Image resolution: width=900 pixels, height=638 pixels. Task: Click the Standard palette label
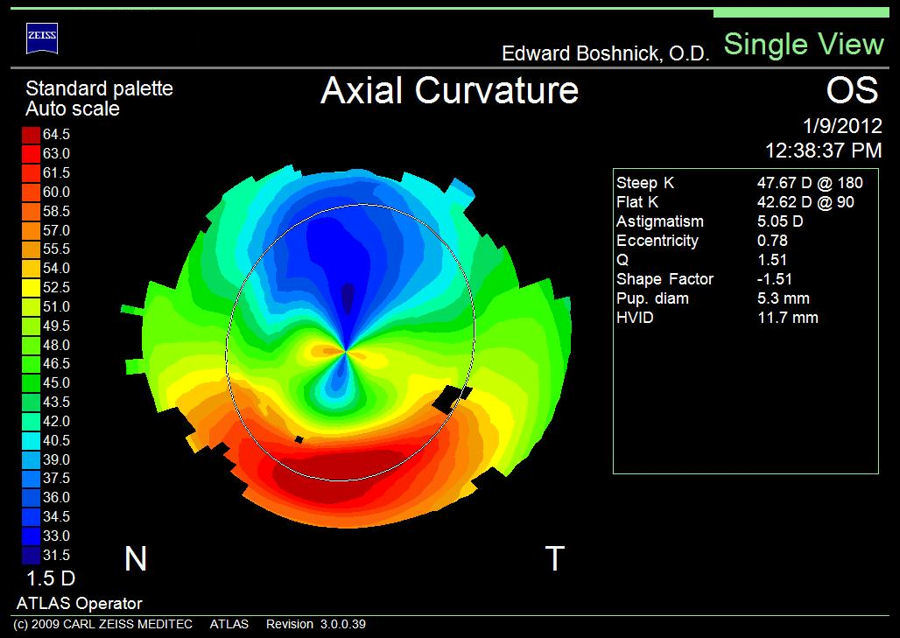tap(99, 88)
